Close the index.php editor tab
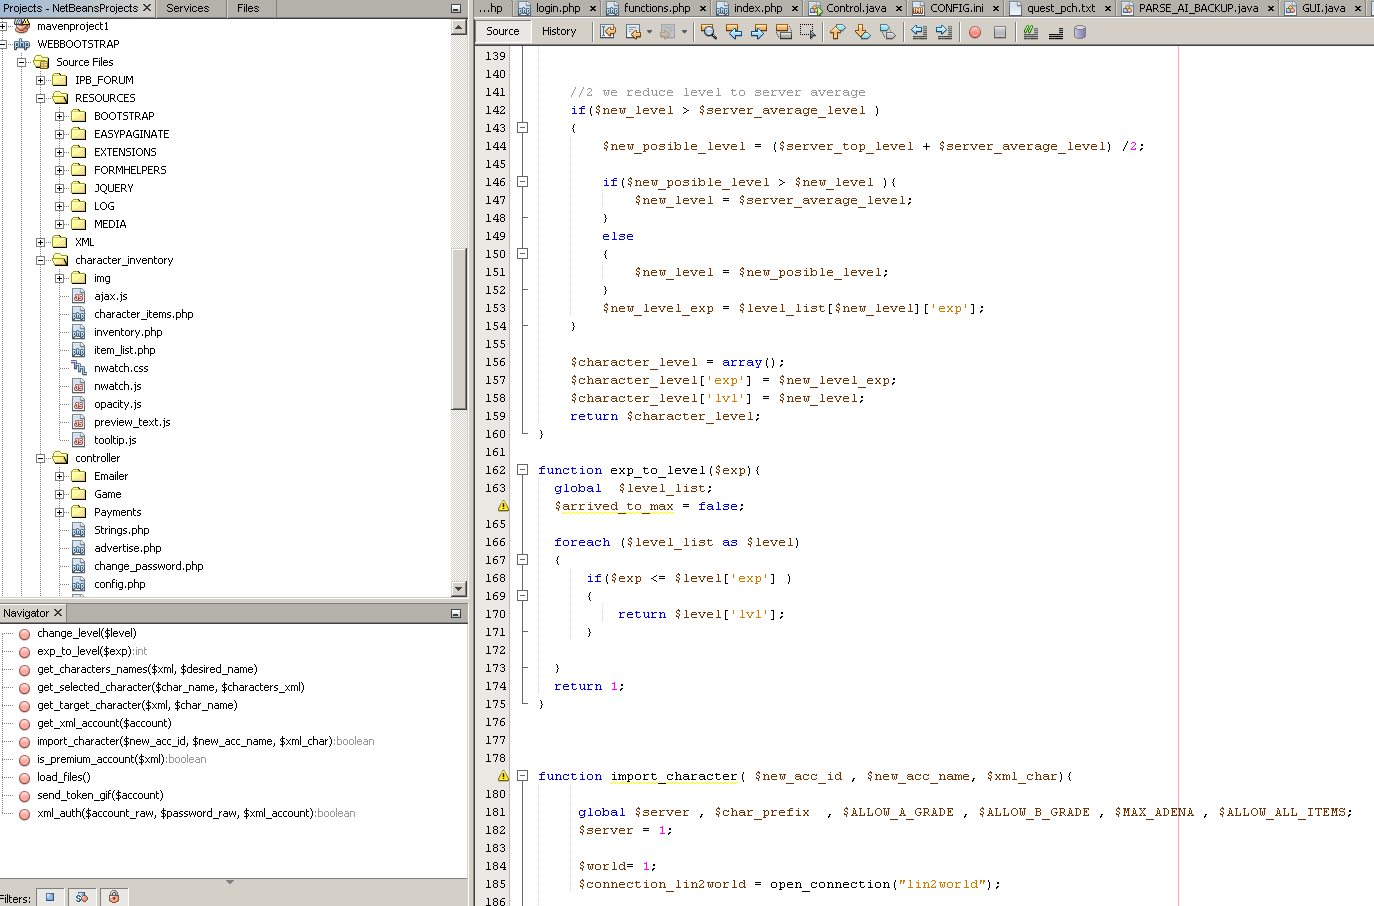Image resolution: width=1374 pixels, height=906 pixels. click(795, 9)
